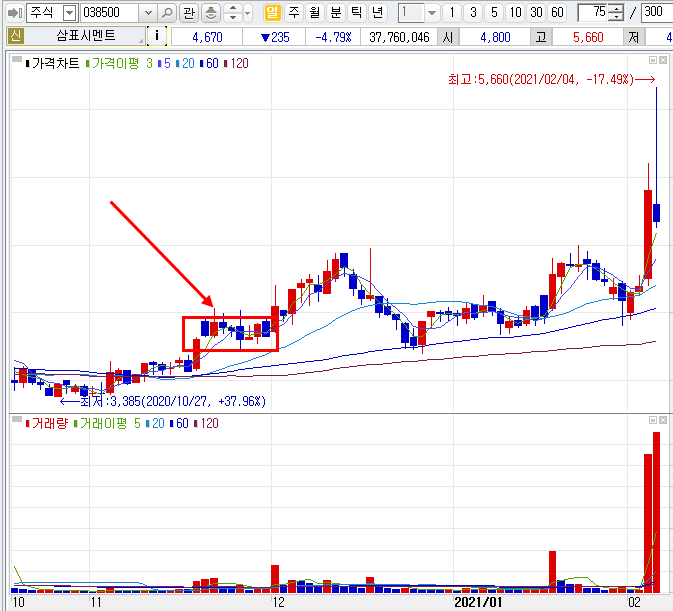Click price change ▼235

275,37
